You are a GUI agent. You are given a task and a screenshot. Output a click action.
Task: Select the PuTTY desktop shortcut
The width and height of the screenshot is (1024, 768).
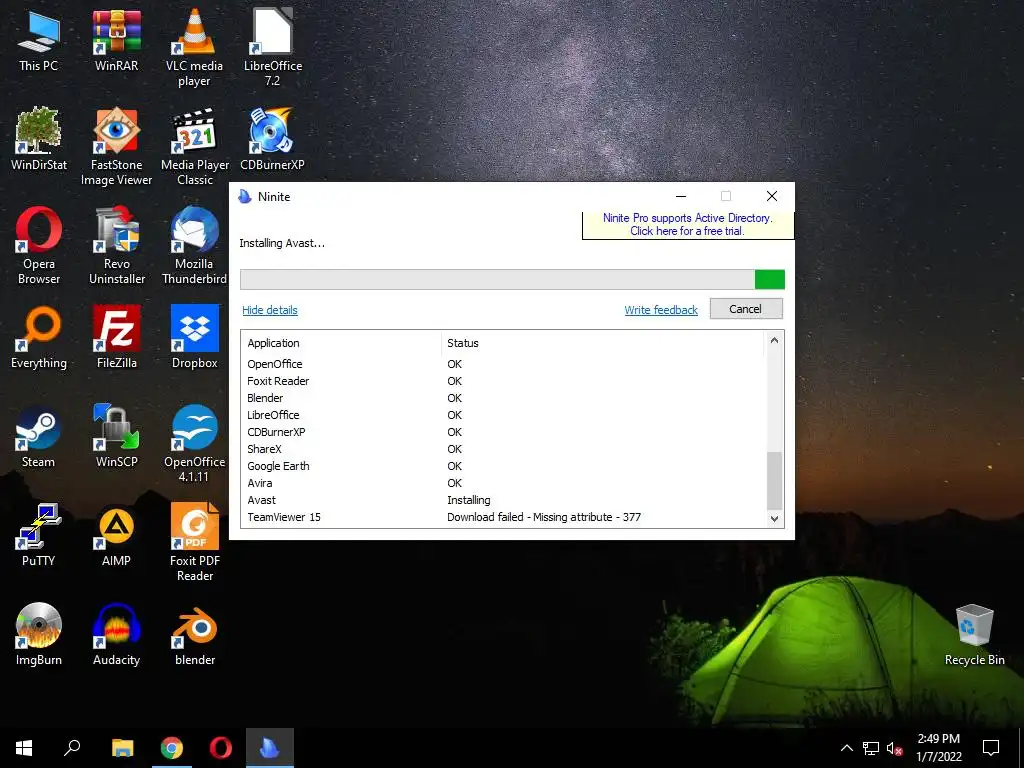(39, 536)
